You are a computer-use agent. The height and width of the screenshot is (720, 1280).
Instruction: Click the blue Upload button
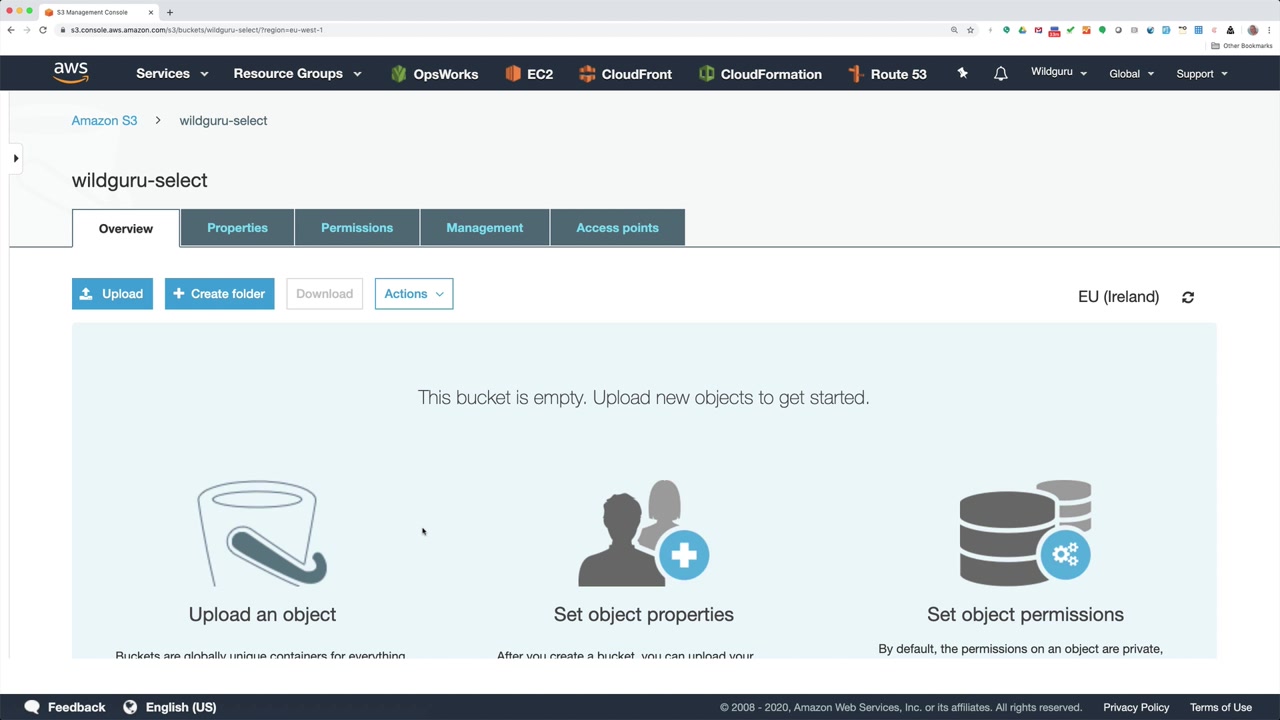pos(112,294)
